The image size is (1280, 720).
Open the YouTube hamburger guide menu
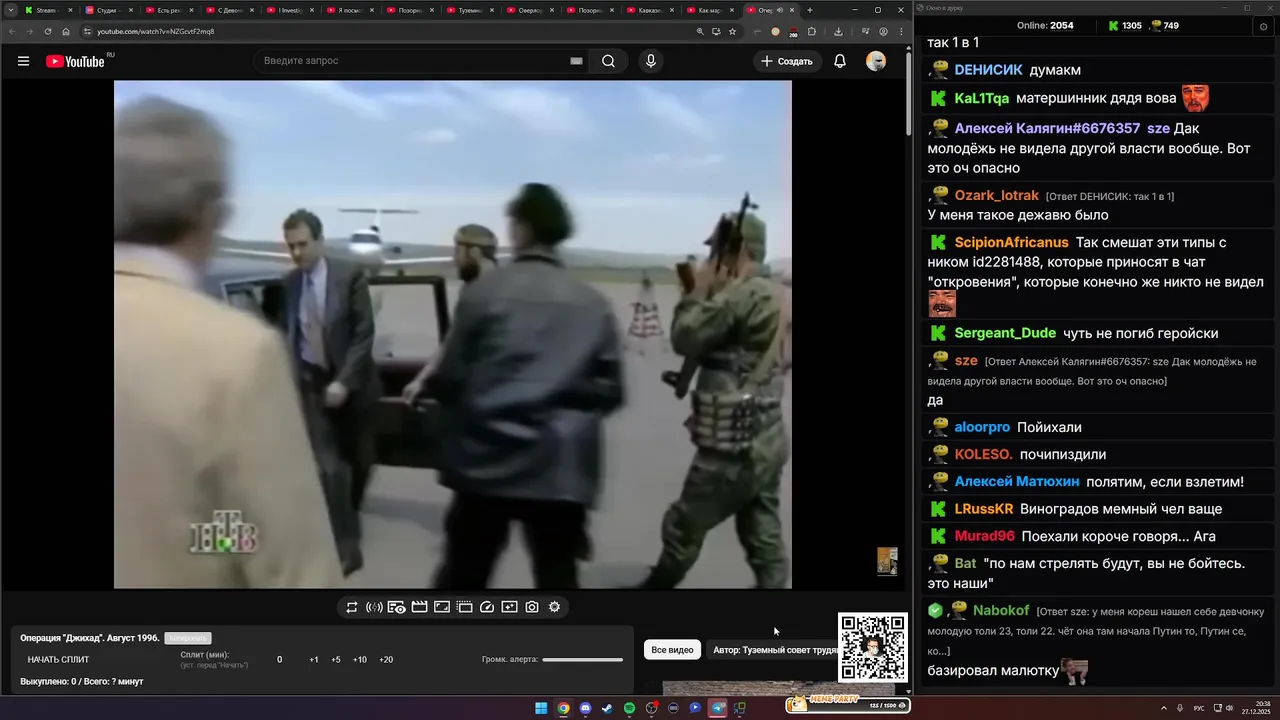coord(23,61)
